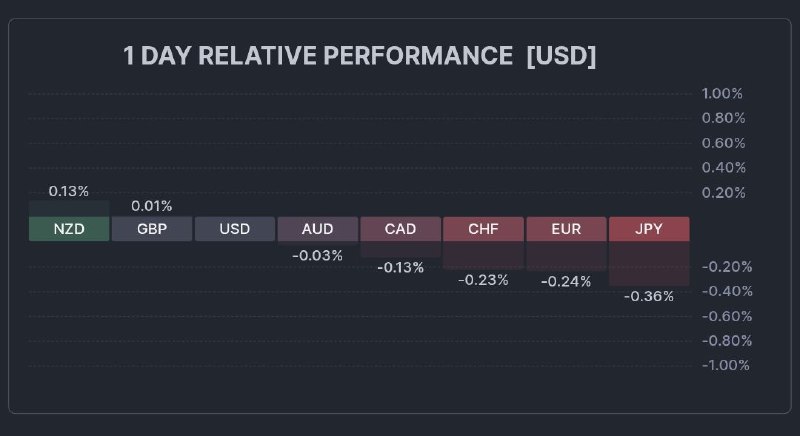800x436 pixels.
Task: Click the 0.13% label above NZD
Action: (x=69, y=190)
